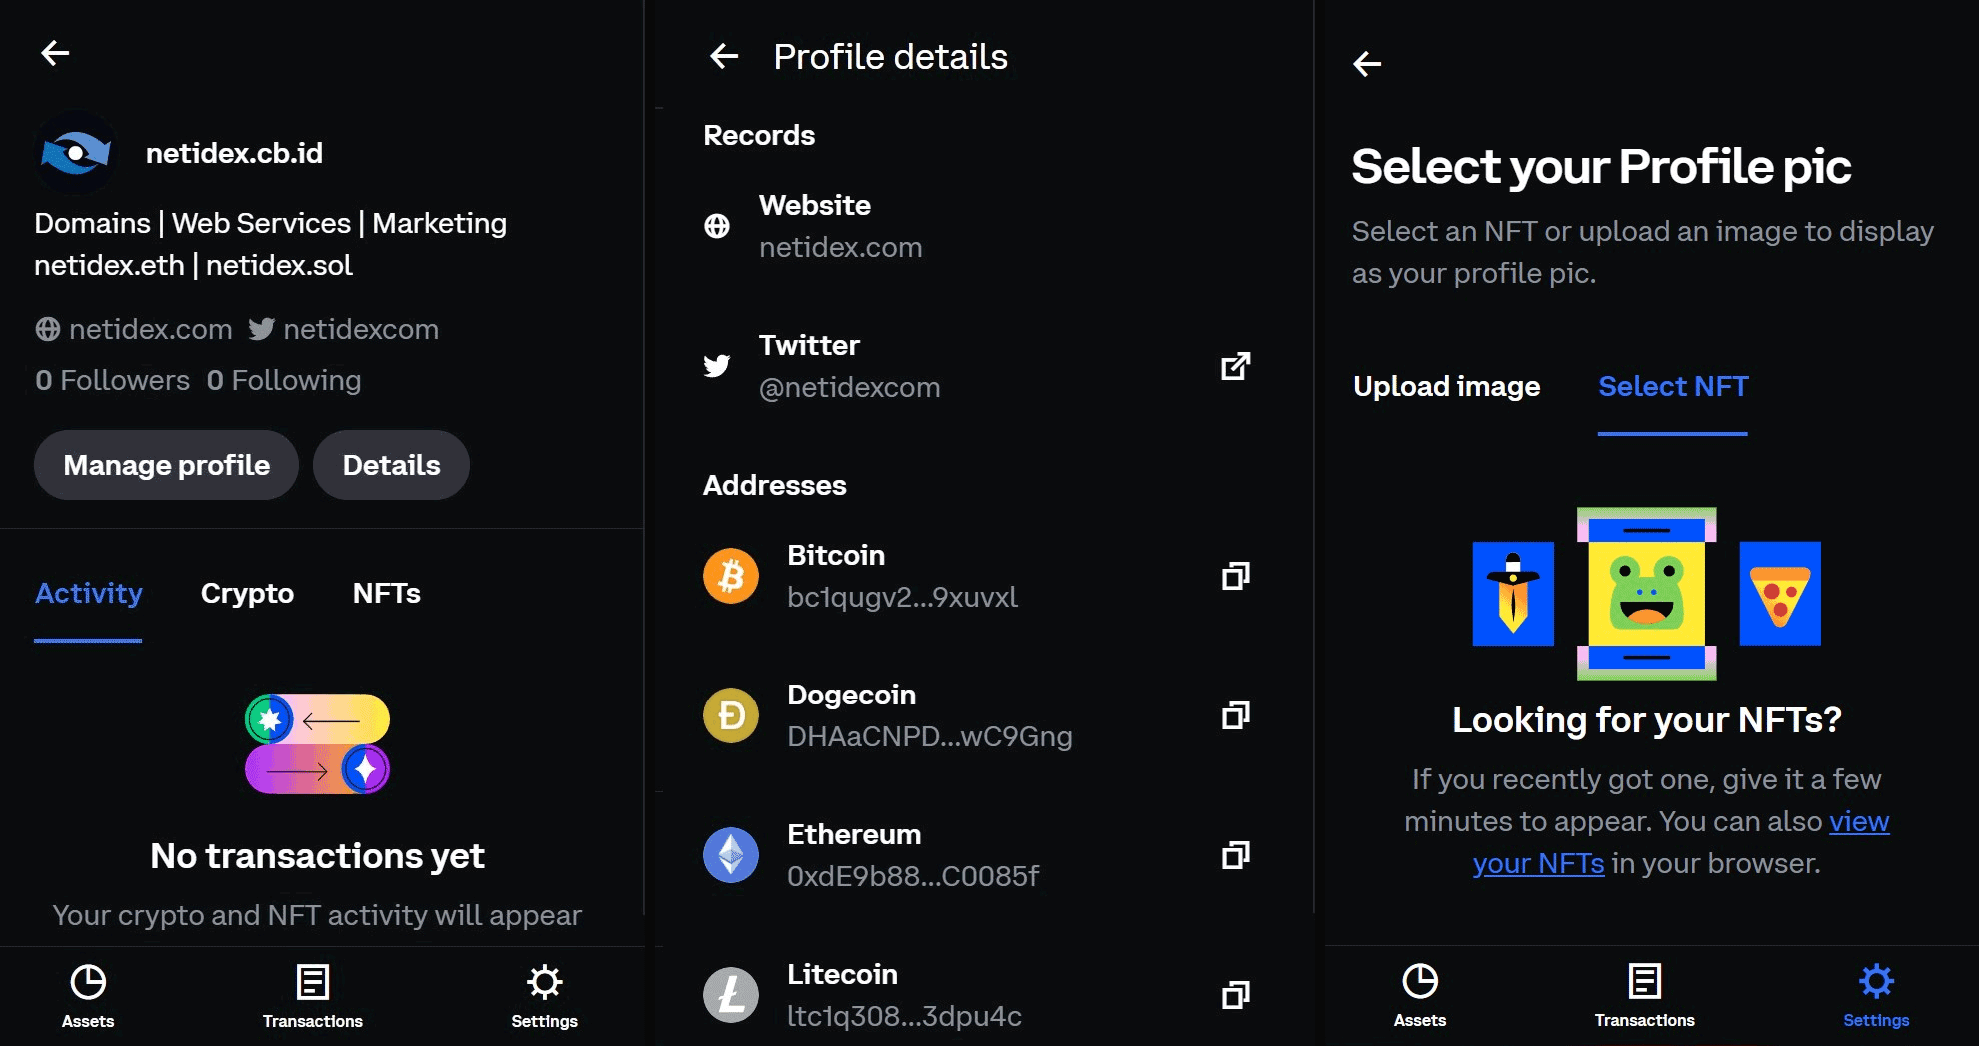Copy the Bitcoin address

[1237, 576]
